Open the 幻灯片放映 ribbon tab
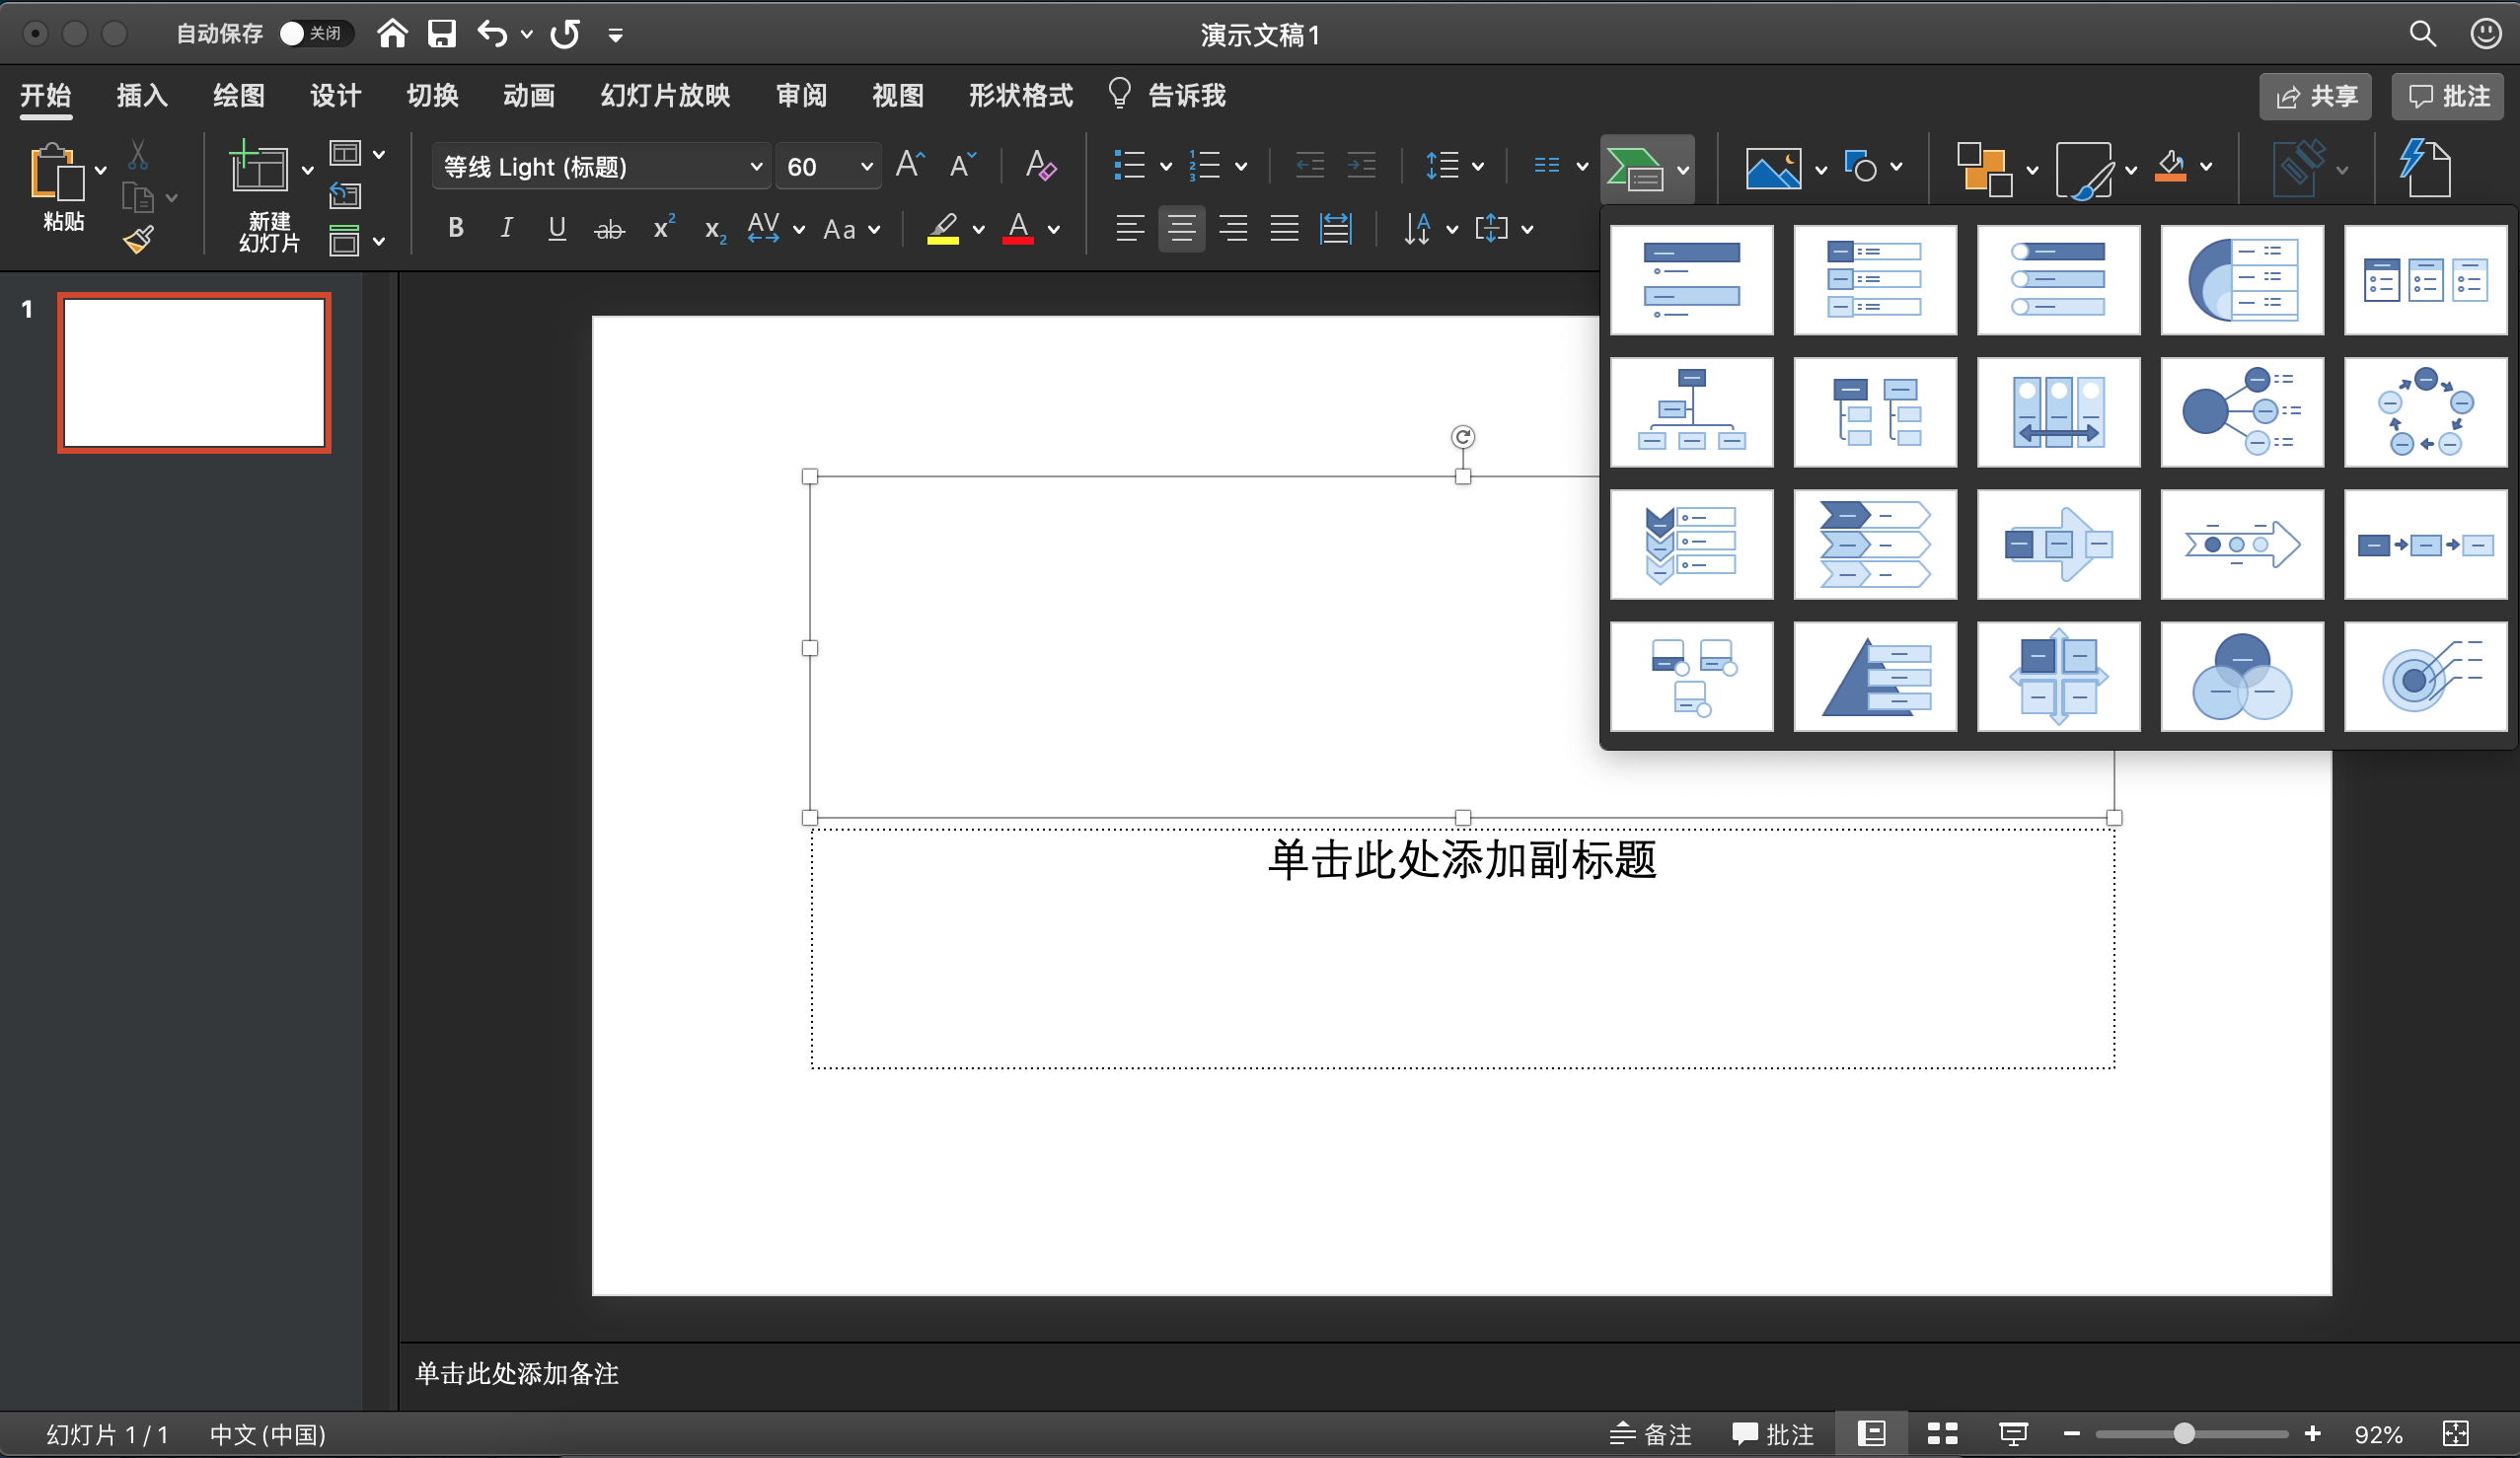Image resolution: width=2520 pixels, height=1458 pixels. (x=664, y=95)
